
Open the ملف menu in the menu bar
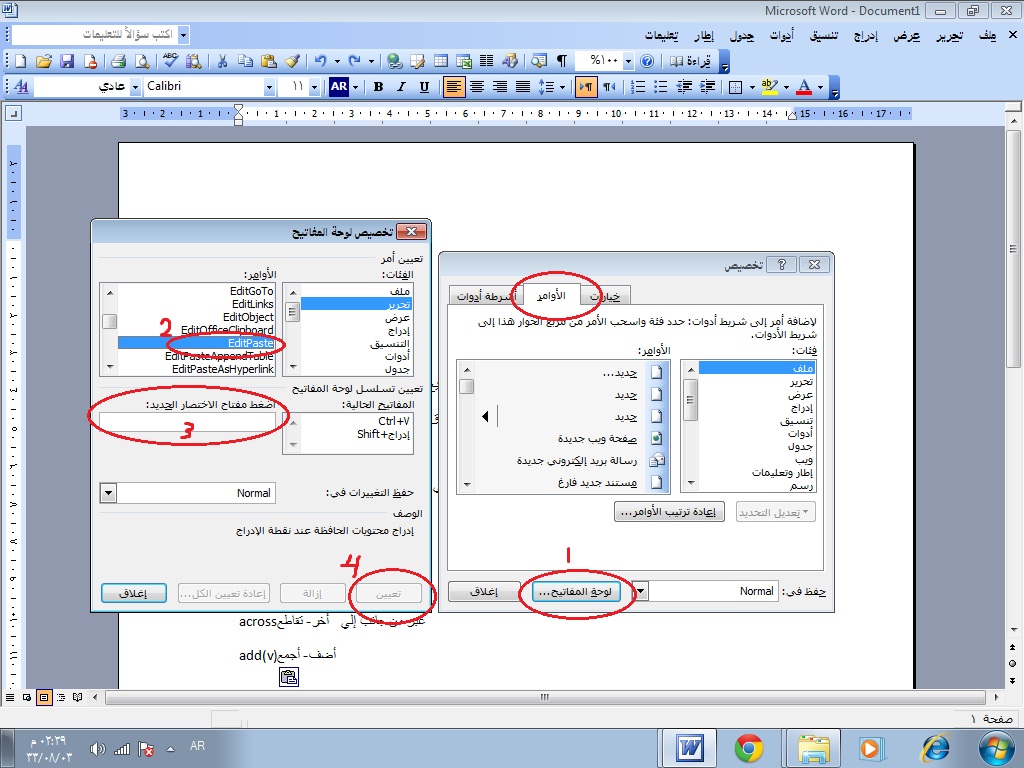coord(987,35)
